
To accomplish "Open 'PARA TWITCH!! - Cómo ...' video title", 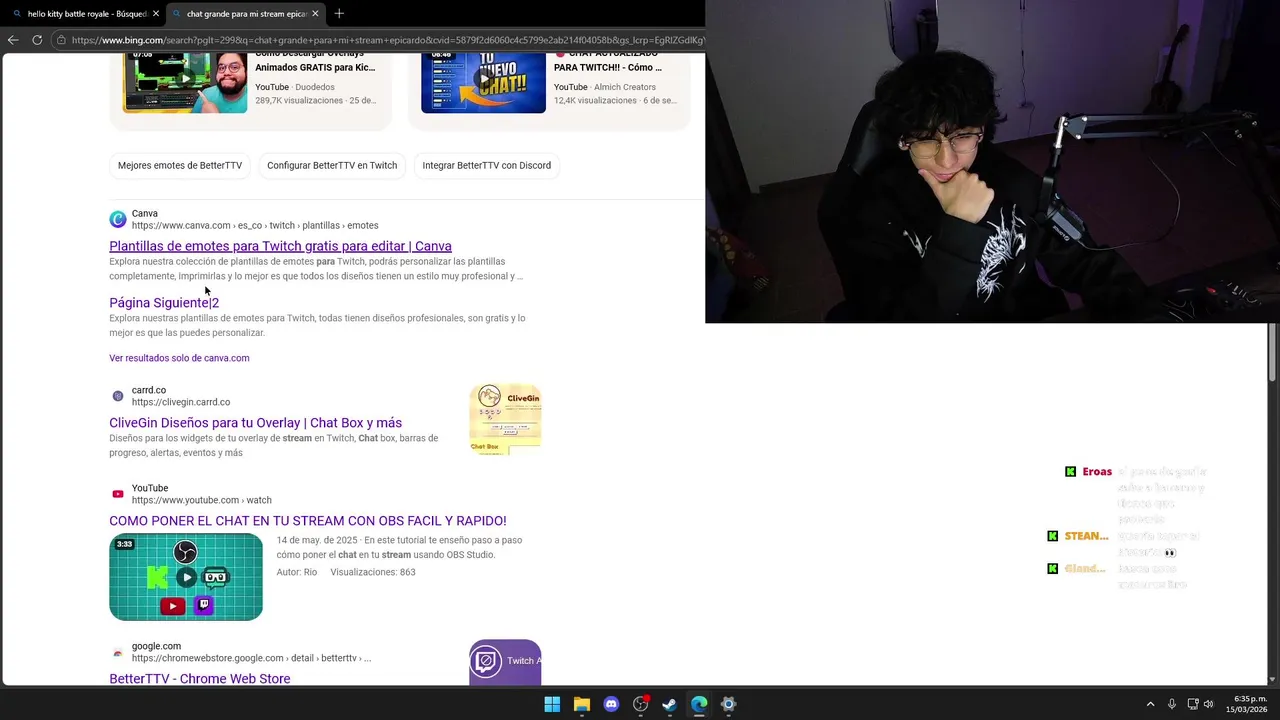I will click(x=608, y=68).
